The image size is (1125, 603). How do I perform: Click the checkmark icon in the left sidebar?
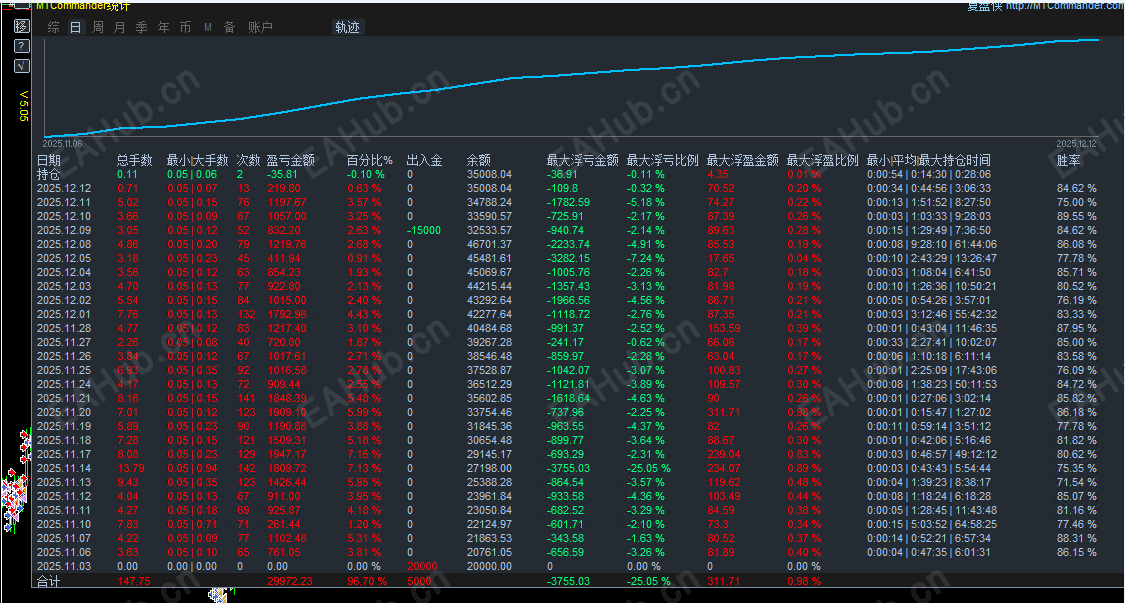click(21, 67)
